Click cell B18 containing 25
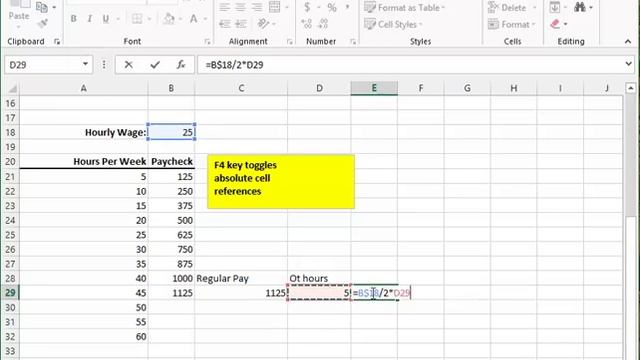This screenshot has width=640, height=360. tap(171, 132)
